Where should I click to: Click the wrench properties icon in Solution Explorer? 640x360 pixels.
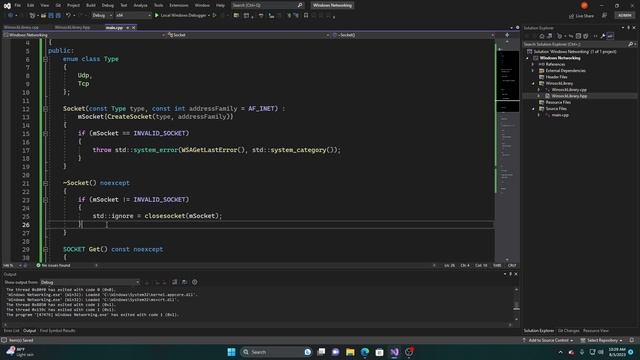tap(602, 36)
